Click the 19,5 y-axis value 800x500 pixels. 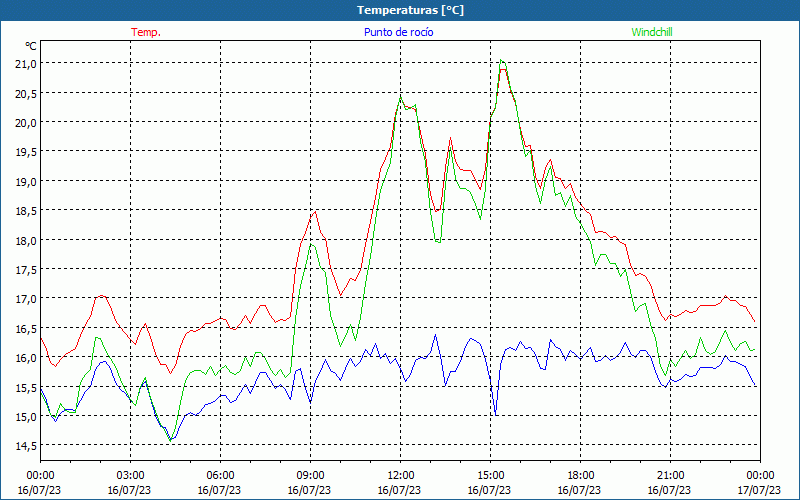26,152
